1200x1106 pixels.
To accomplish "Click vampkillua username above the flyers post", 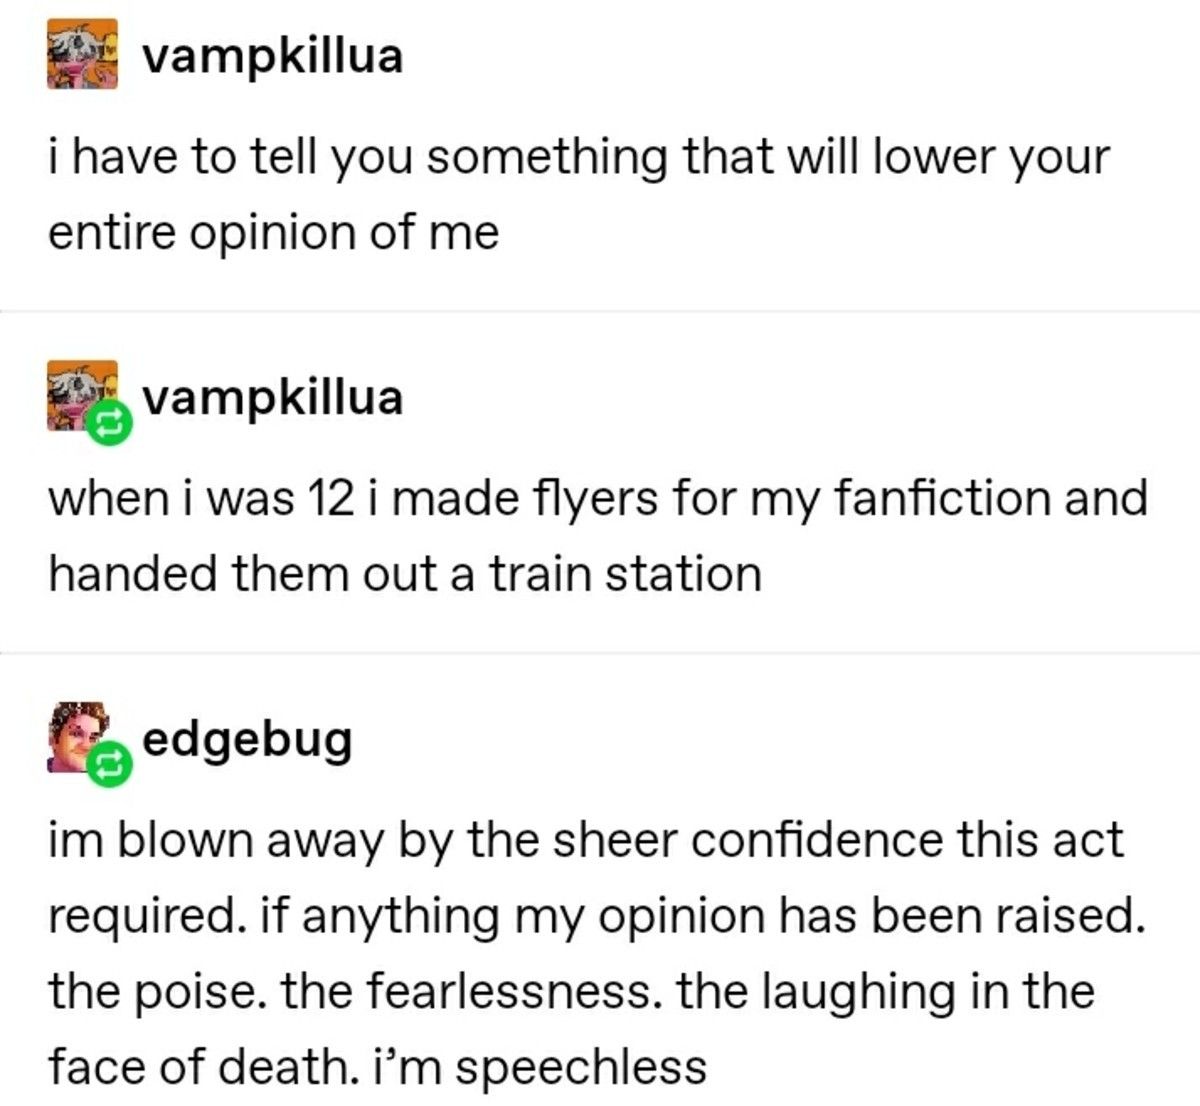I will click(x=272, y=397).
